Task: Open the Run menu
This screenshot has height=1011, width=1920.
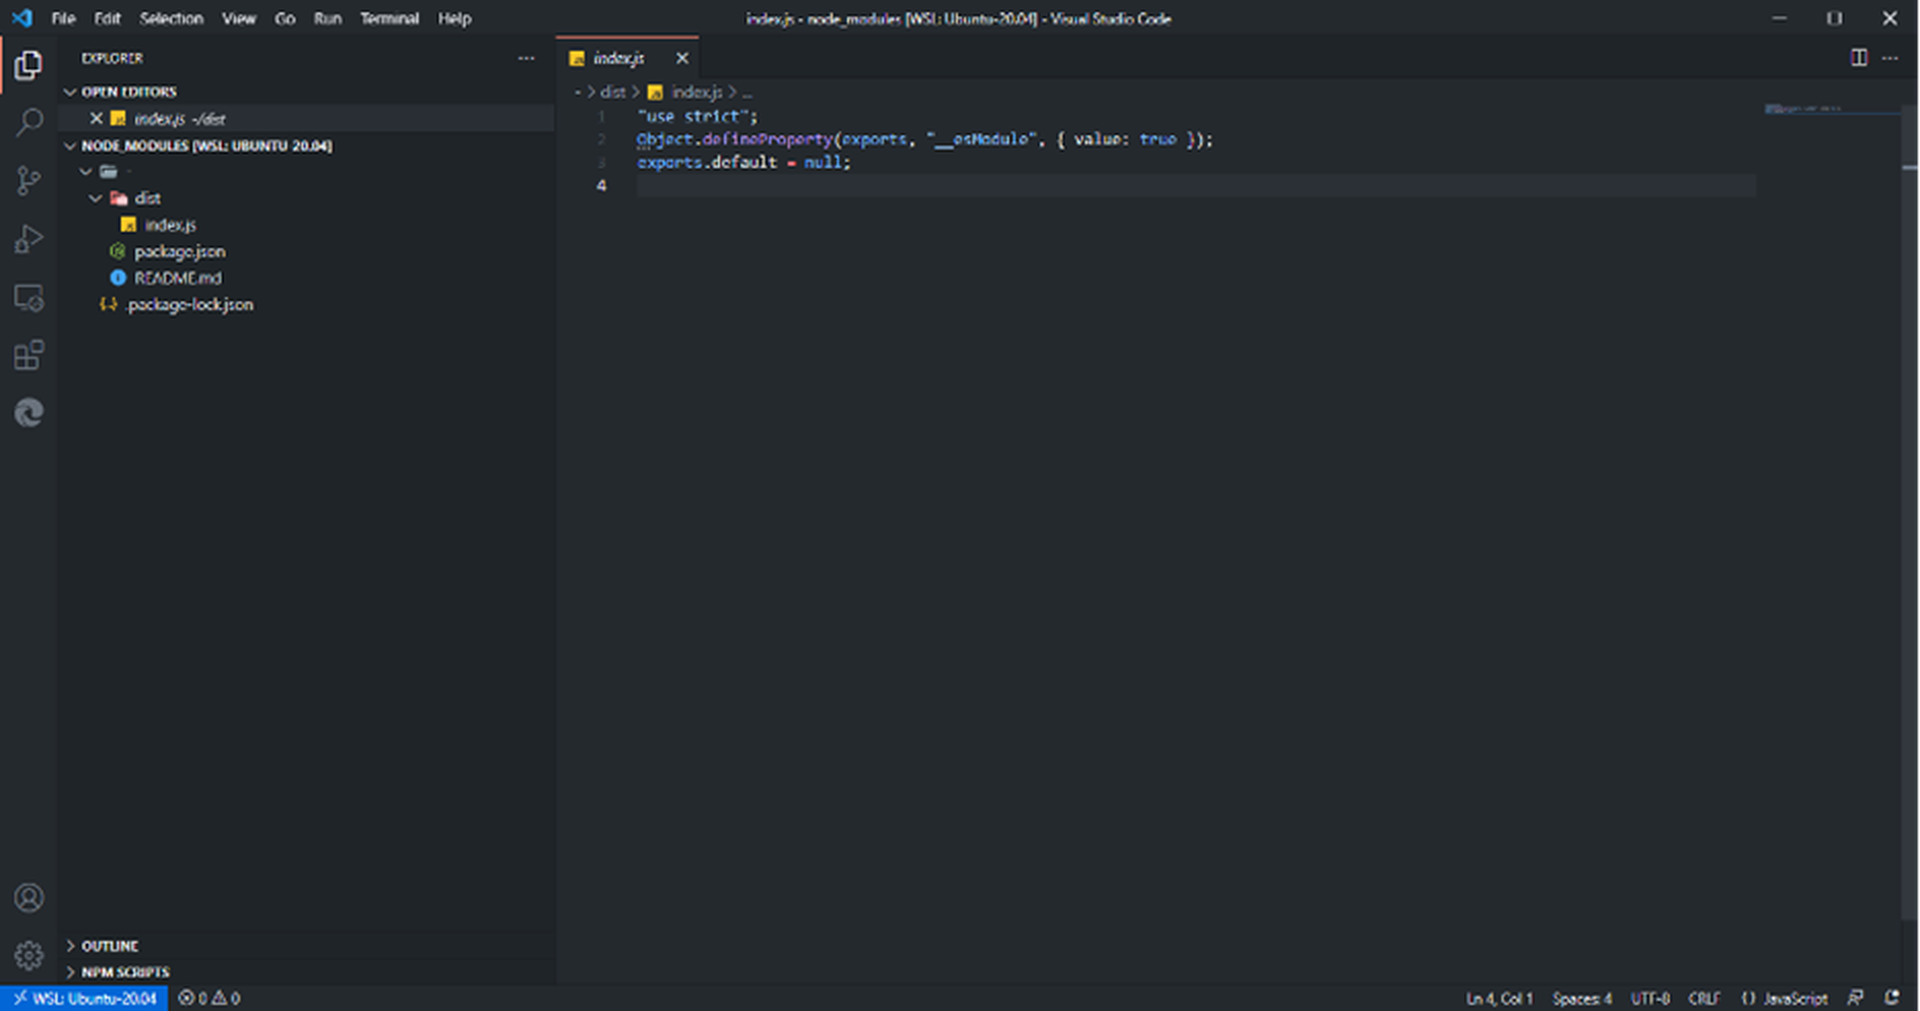Action: click(328, 18)
